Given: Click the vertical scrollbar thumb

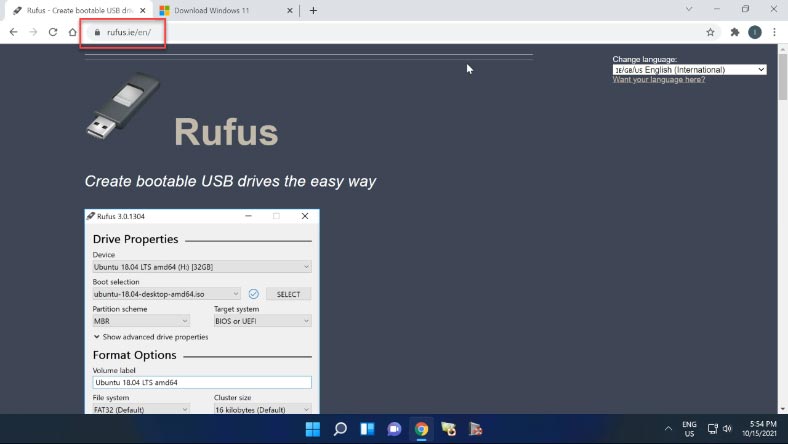Looking at the screenshot, I should pos(782,76).
